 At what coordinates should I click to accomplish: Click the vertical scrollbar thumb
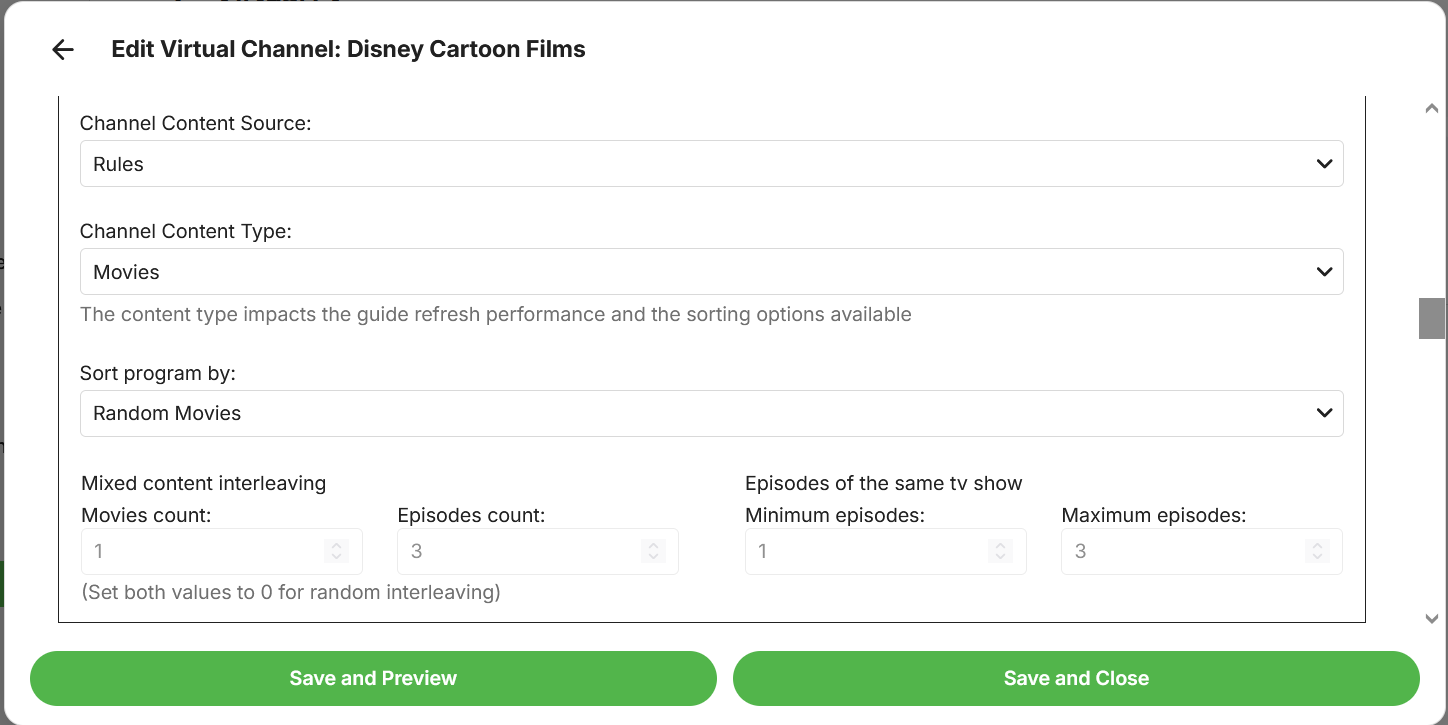tap(1432, 319)
